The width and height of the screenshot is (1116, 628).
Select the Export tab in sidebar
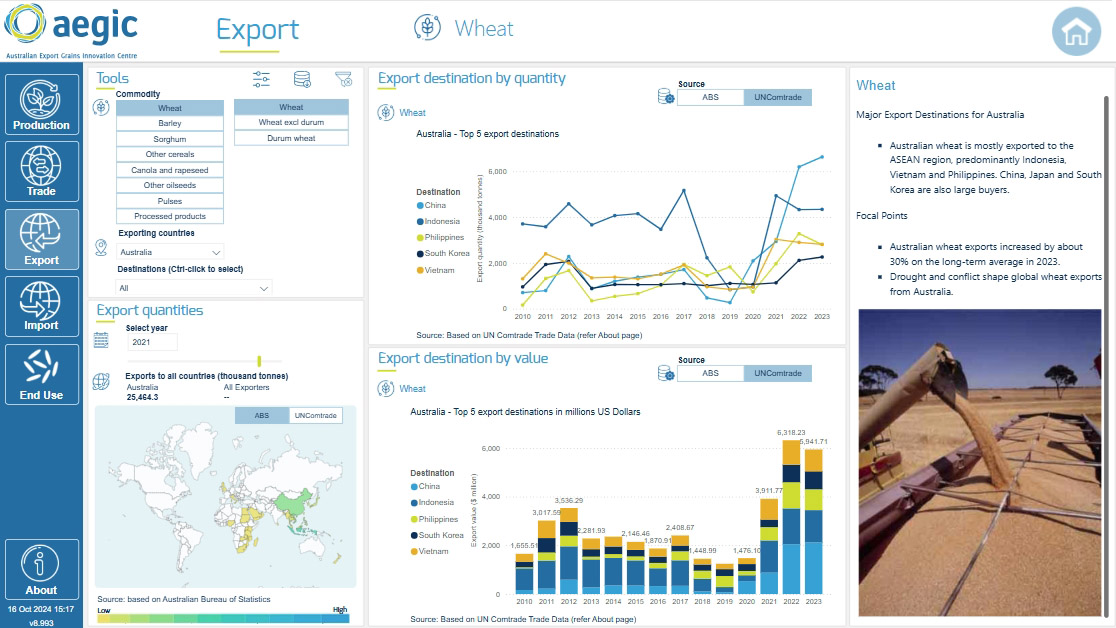[41, 238]
